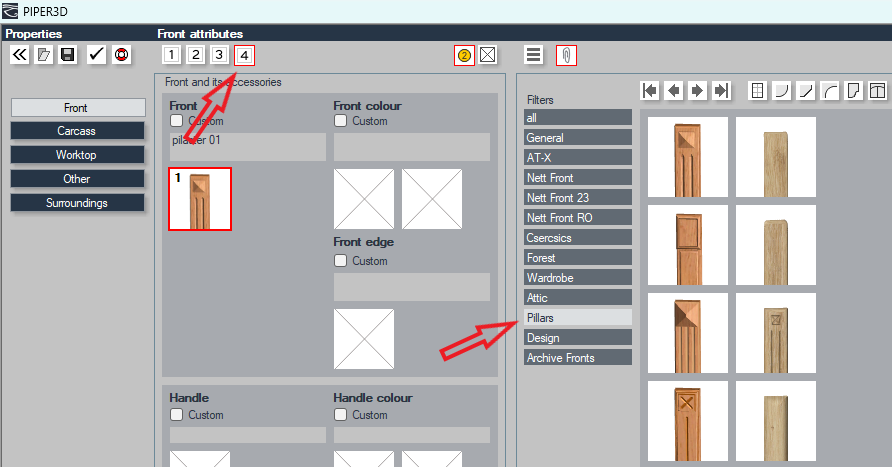Enable Custom checkbox under Front
892x467 pixels.
[176, 121]
